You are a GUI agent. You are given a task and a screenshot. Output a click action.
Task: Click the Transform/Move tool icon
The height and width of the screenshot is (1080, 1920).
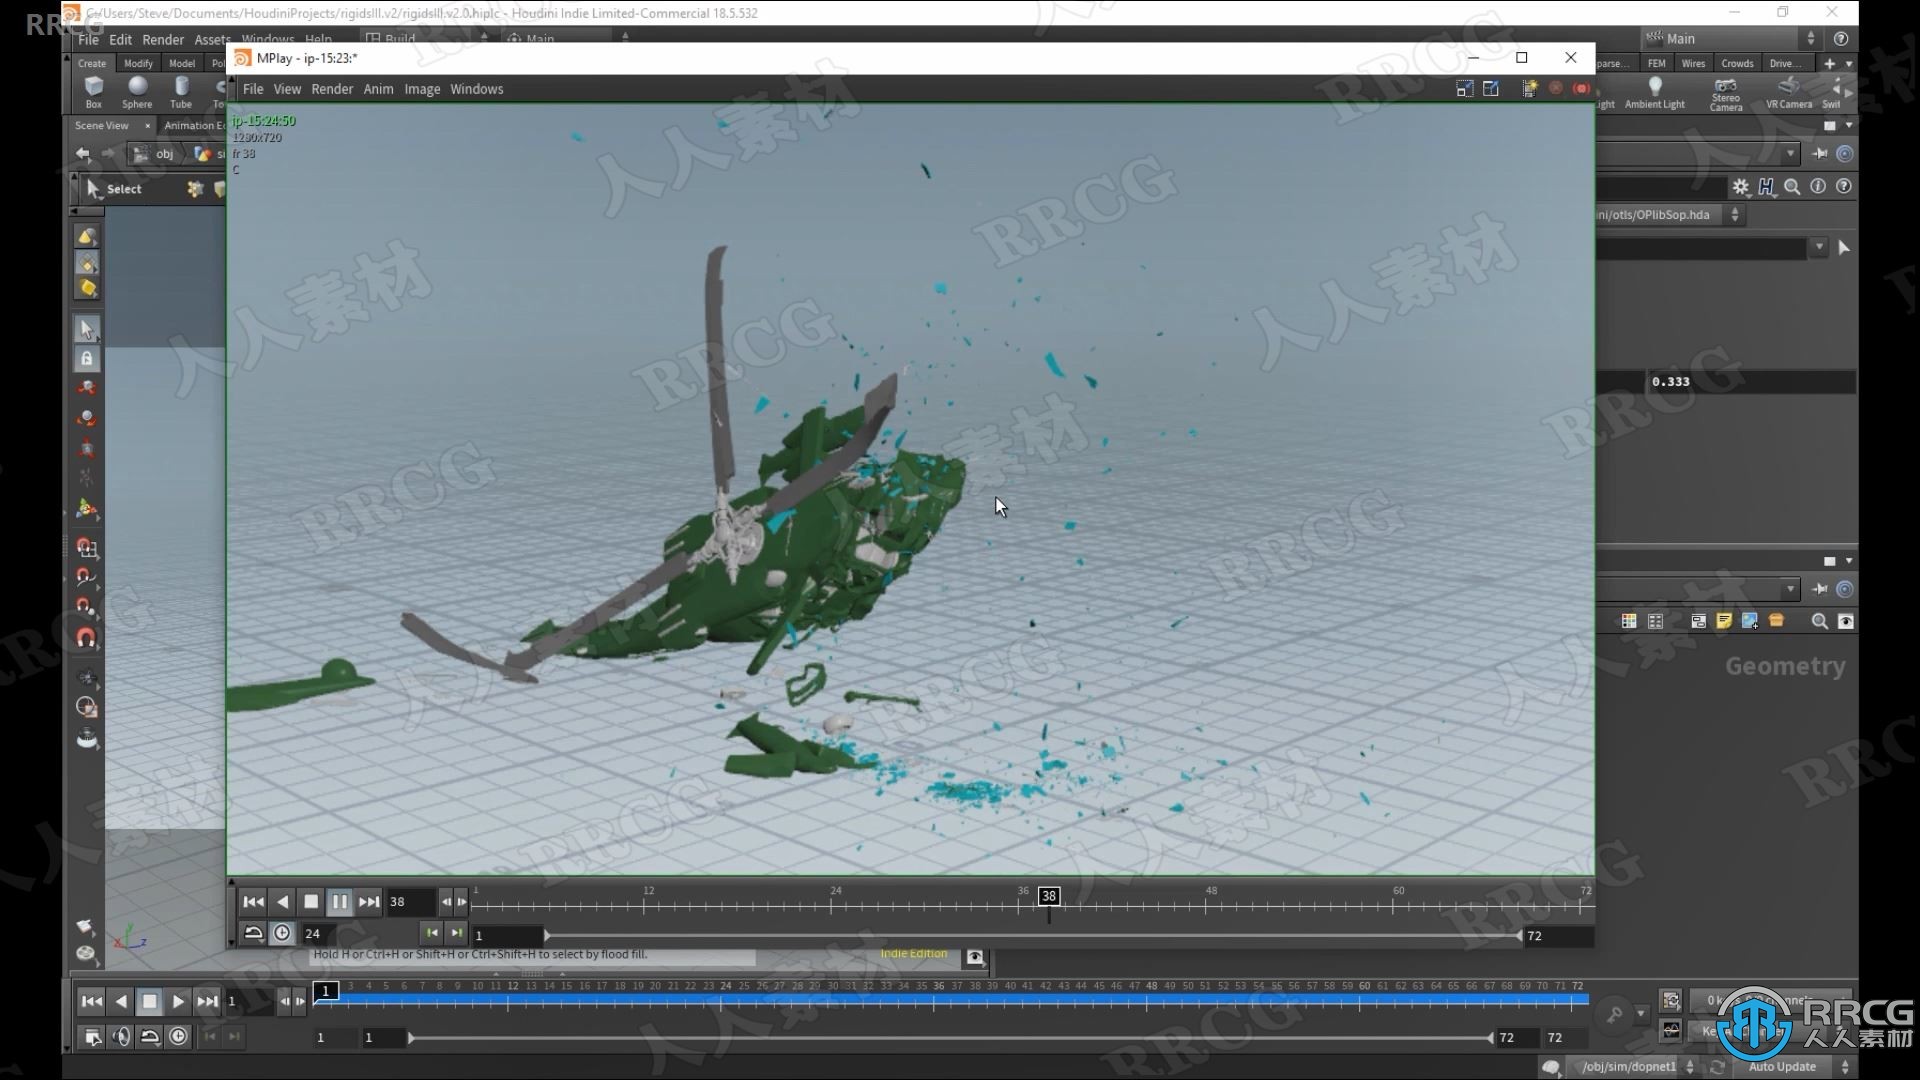coord(86,328)
